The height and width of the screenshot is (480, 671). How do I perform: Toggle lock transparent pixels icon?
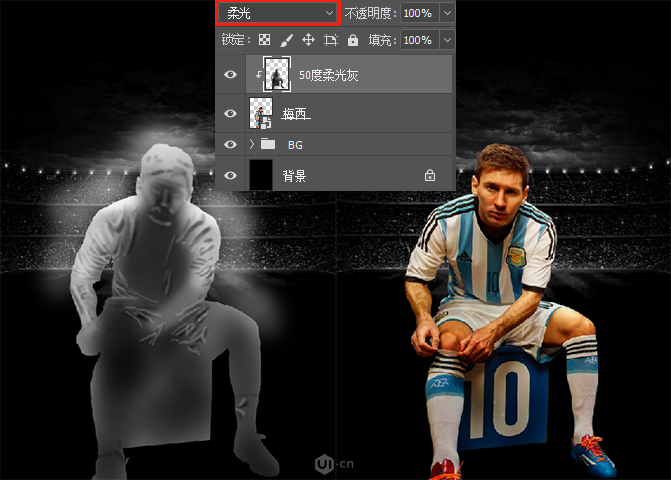click(x=264, y=40)
